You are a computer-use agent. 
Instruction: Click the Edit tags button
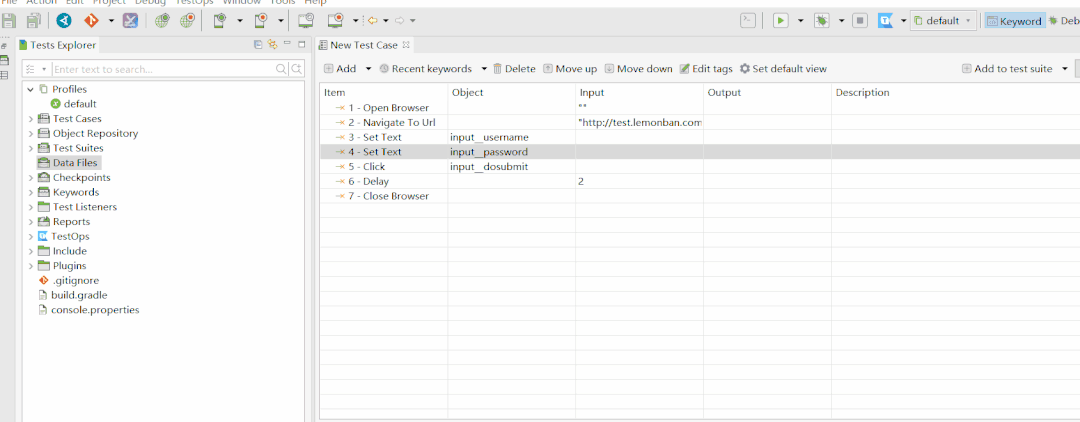coord(706,69)
